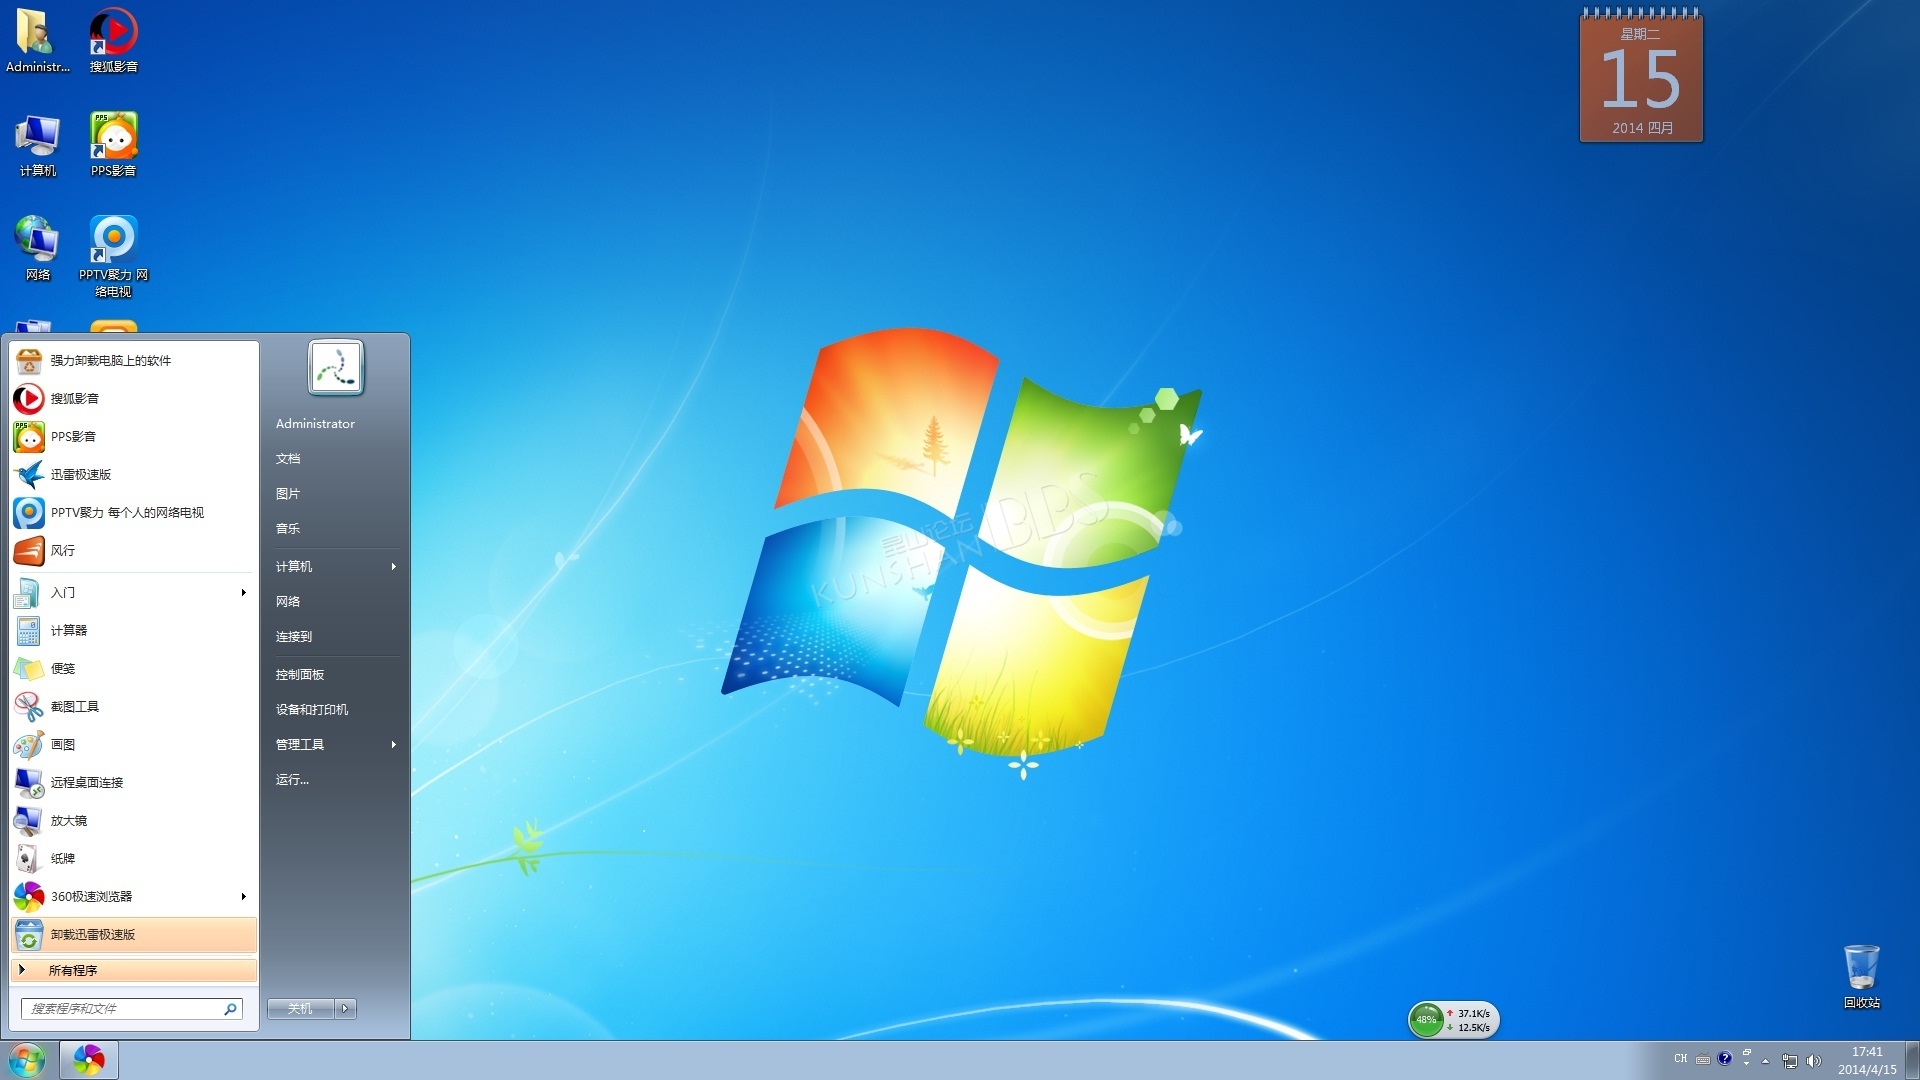This screenshot has height=1080, width=1920.
Task: Click the Windows Start orb
Action: click(x=27, y=1060)
